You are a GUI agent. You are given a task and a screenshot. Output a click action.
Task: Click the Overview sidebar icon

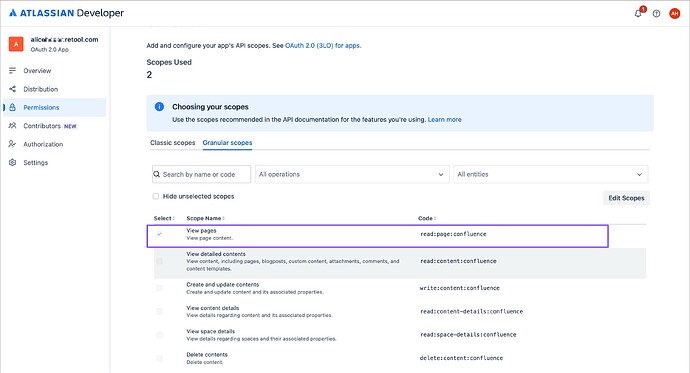pos(12,70)
